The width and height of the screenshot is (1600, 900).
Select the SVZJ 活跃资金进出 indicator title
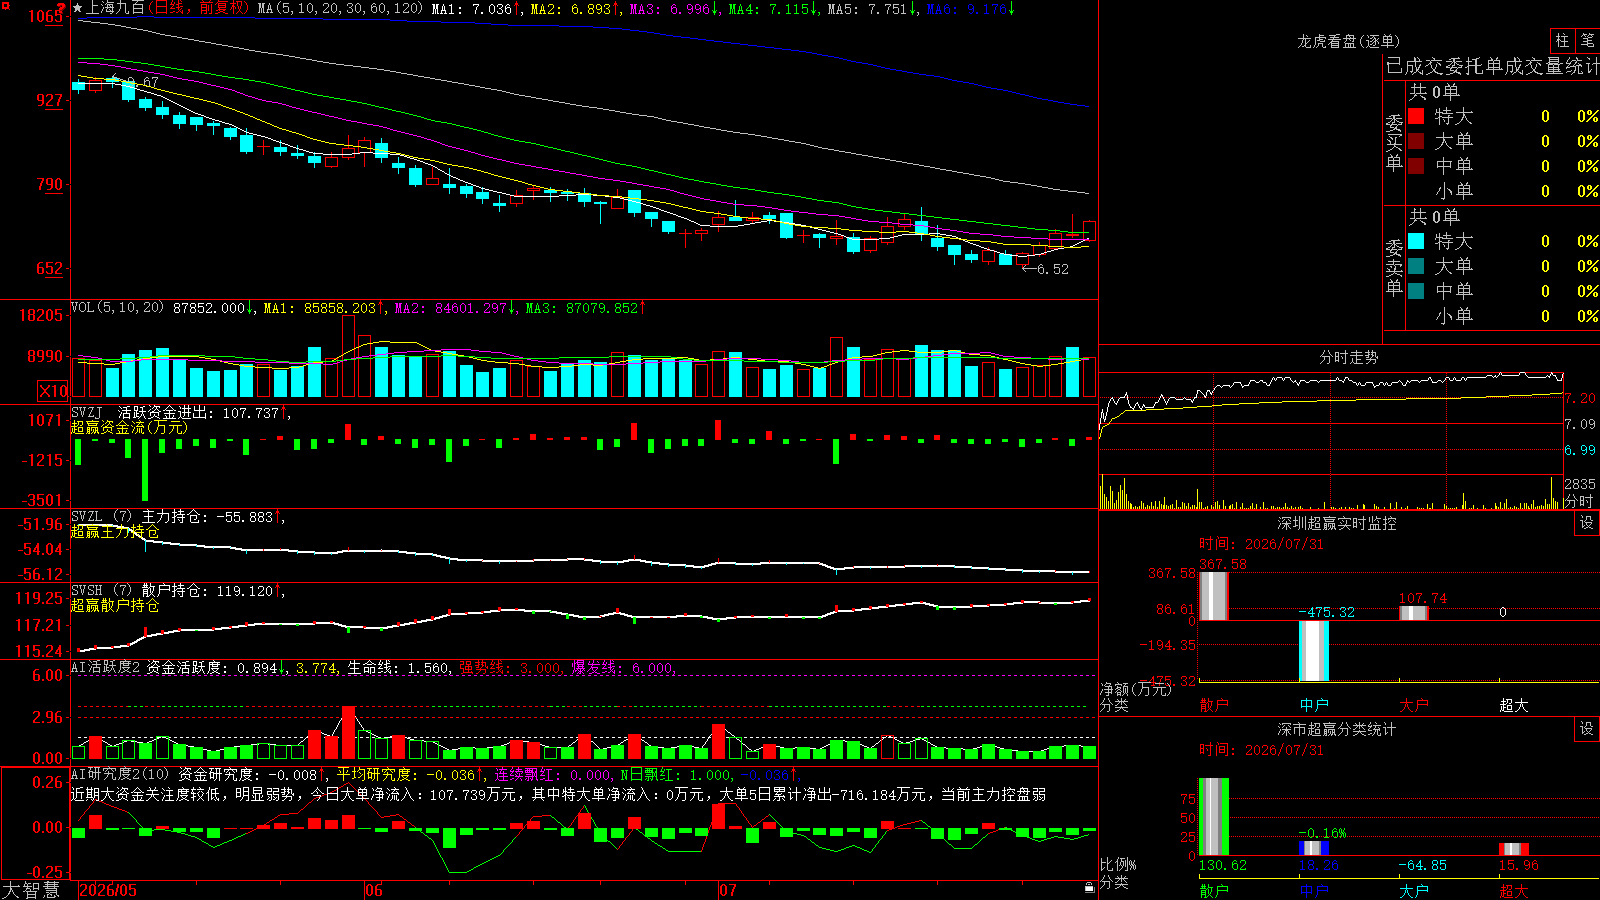pyautogui.click(x=144, y=412)
